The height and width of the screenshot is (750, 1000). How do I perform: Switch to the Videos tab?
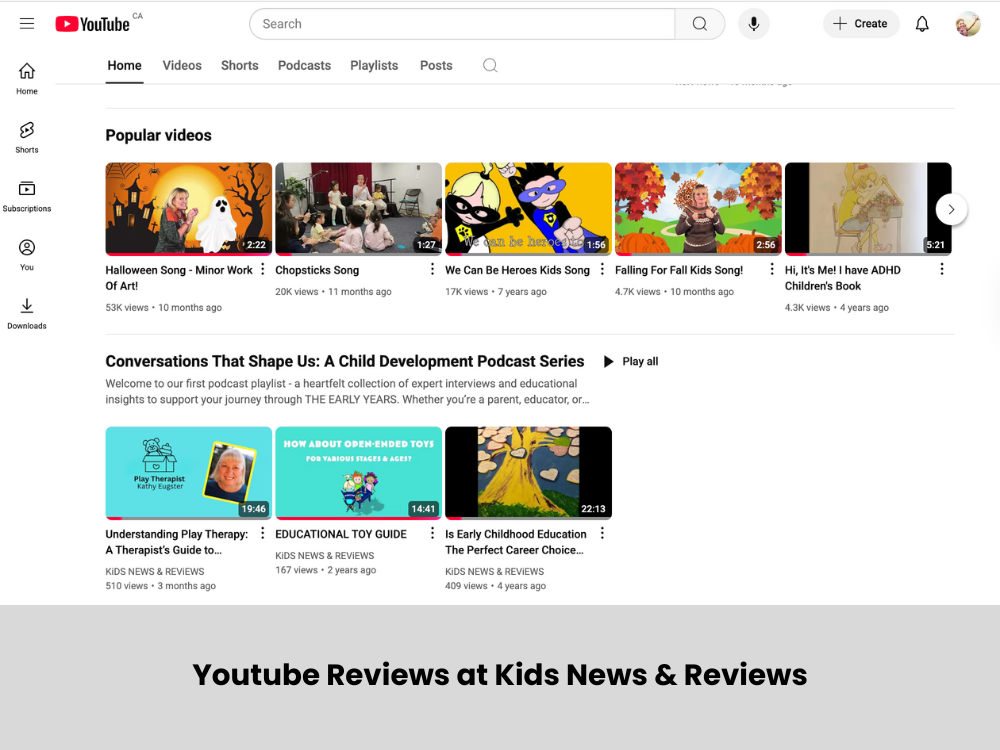click(x=182, y=65)
